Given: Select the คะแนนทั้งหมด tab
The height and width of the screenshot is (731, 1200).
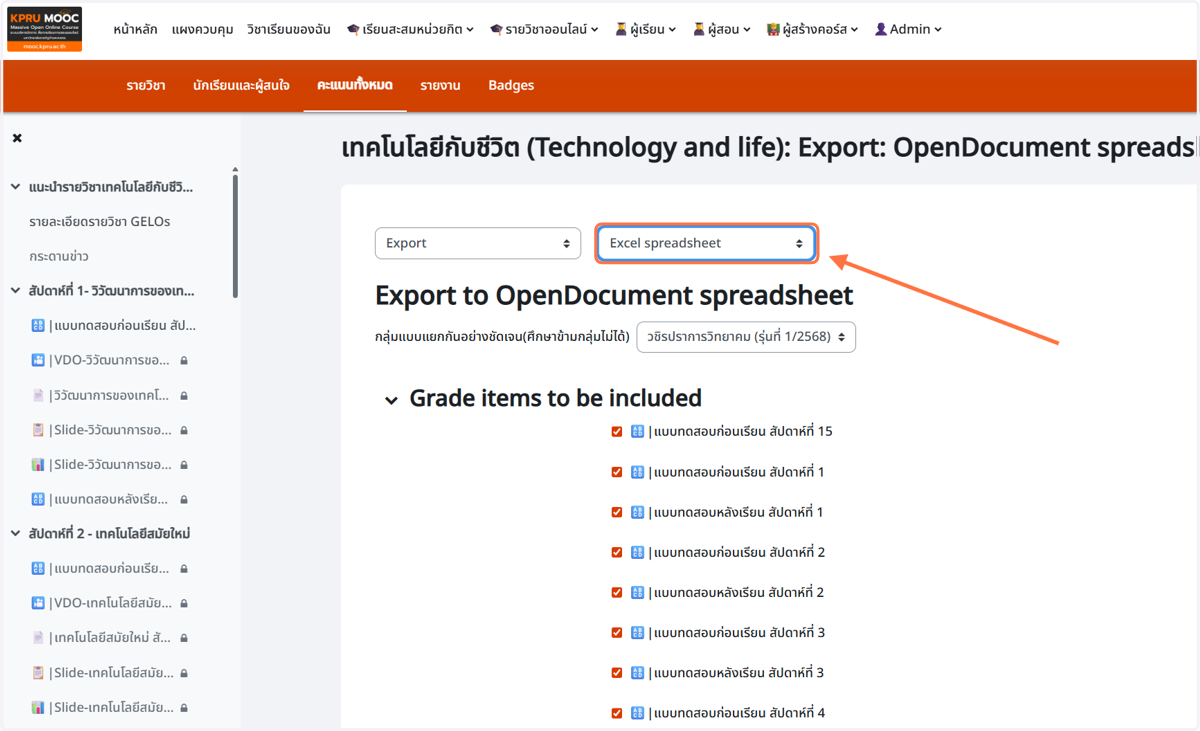Looking at the screenshot, I should point(355,86).
